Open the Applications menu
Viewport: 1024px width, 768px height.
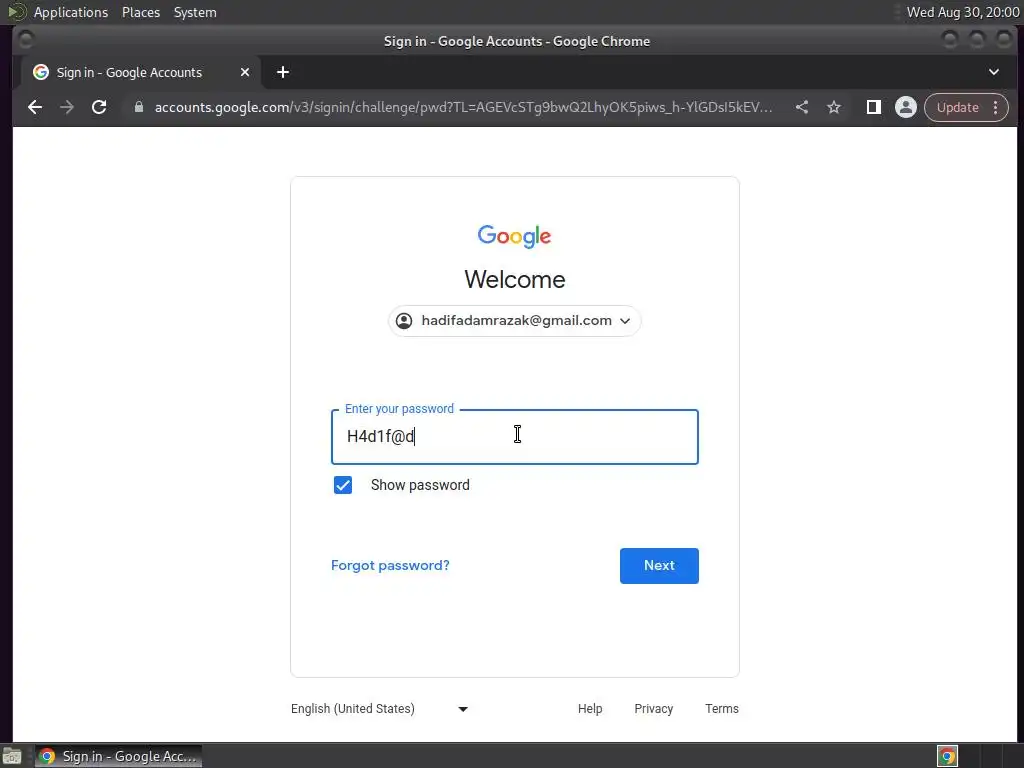(x=71, y=12)
